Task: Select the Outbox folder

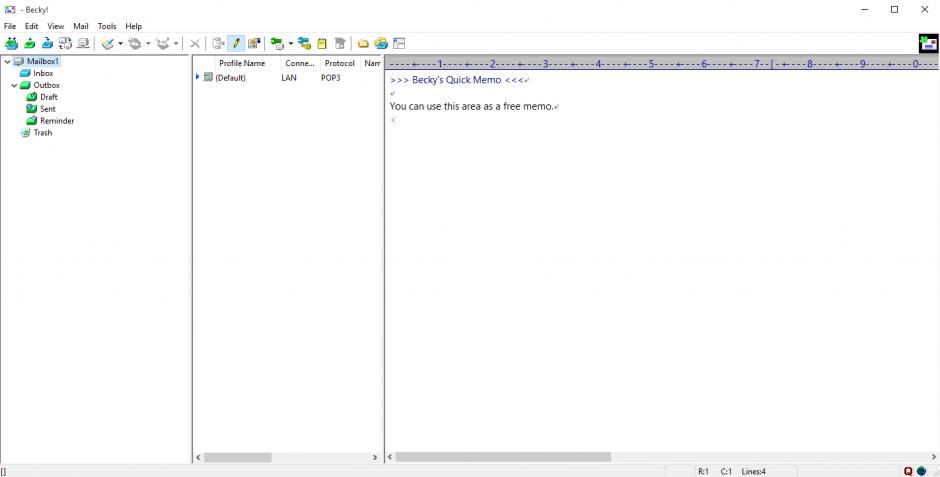Action: (x=46, y=85)
